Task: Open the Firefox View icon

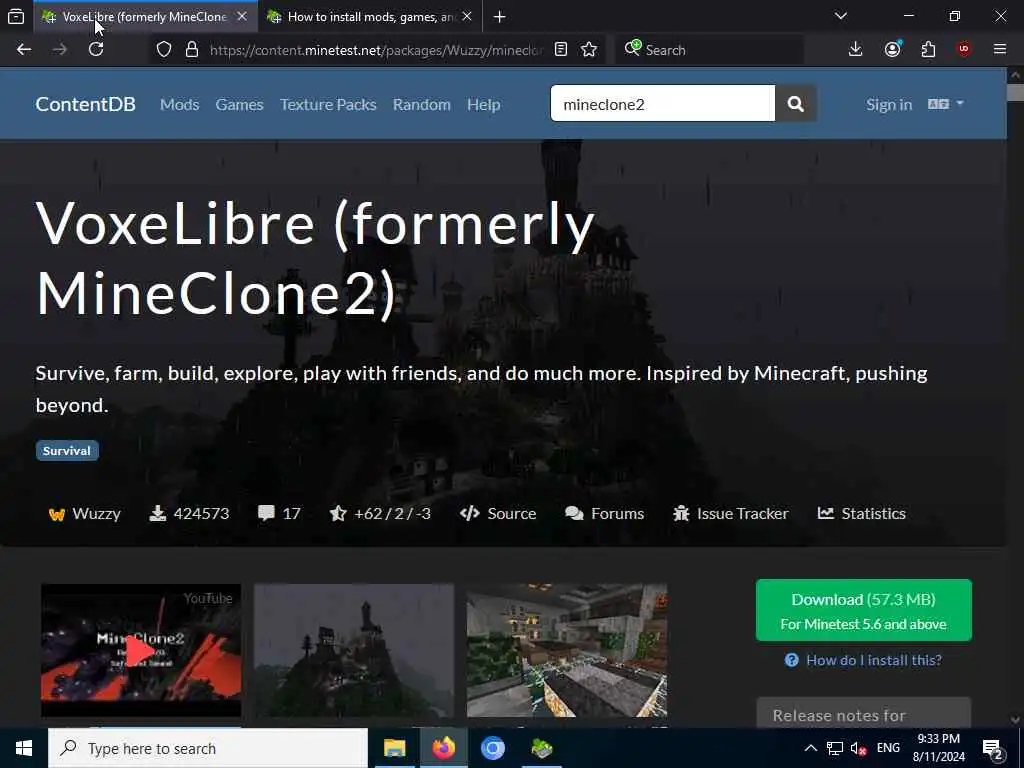Action: point(16,16)
